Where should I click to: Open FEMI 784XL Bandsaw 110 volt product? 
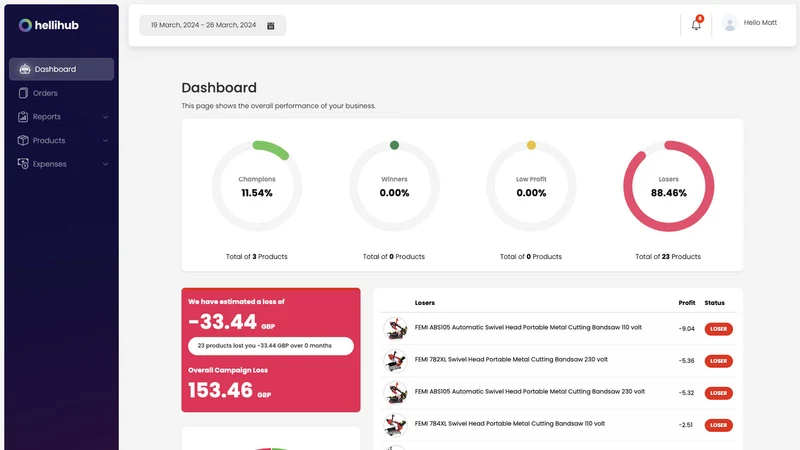pyautogui.click(x=510, y=424)
